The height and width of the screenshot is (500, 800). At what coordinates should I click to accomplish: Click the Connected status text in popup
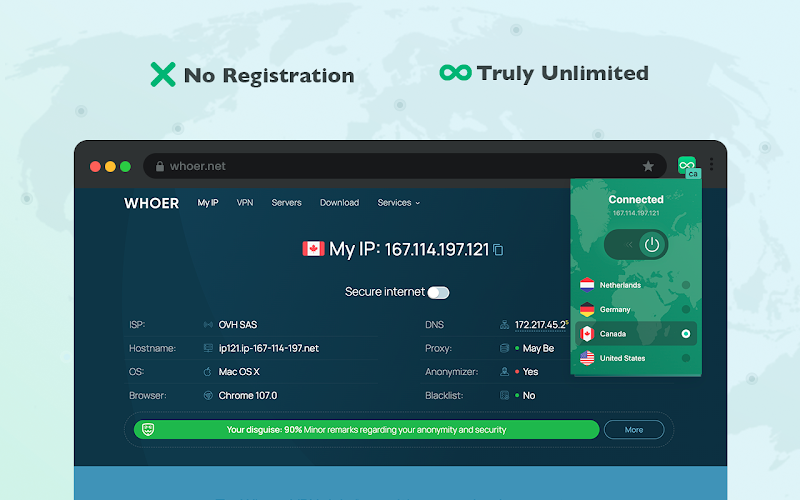[x=636, y=199]
